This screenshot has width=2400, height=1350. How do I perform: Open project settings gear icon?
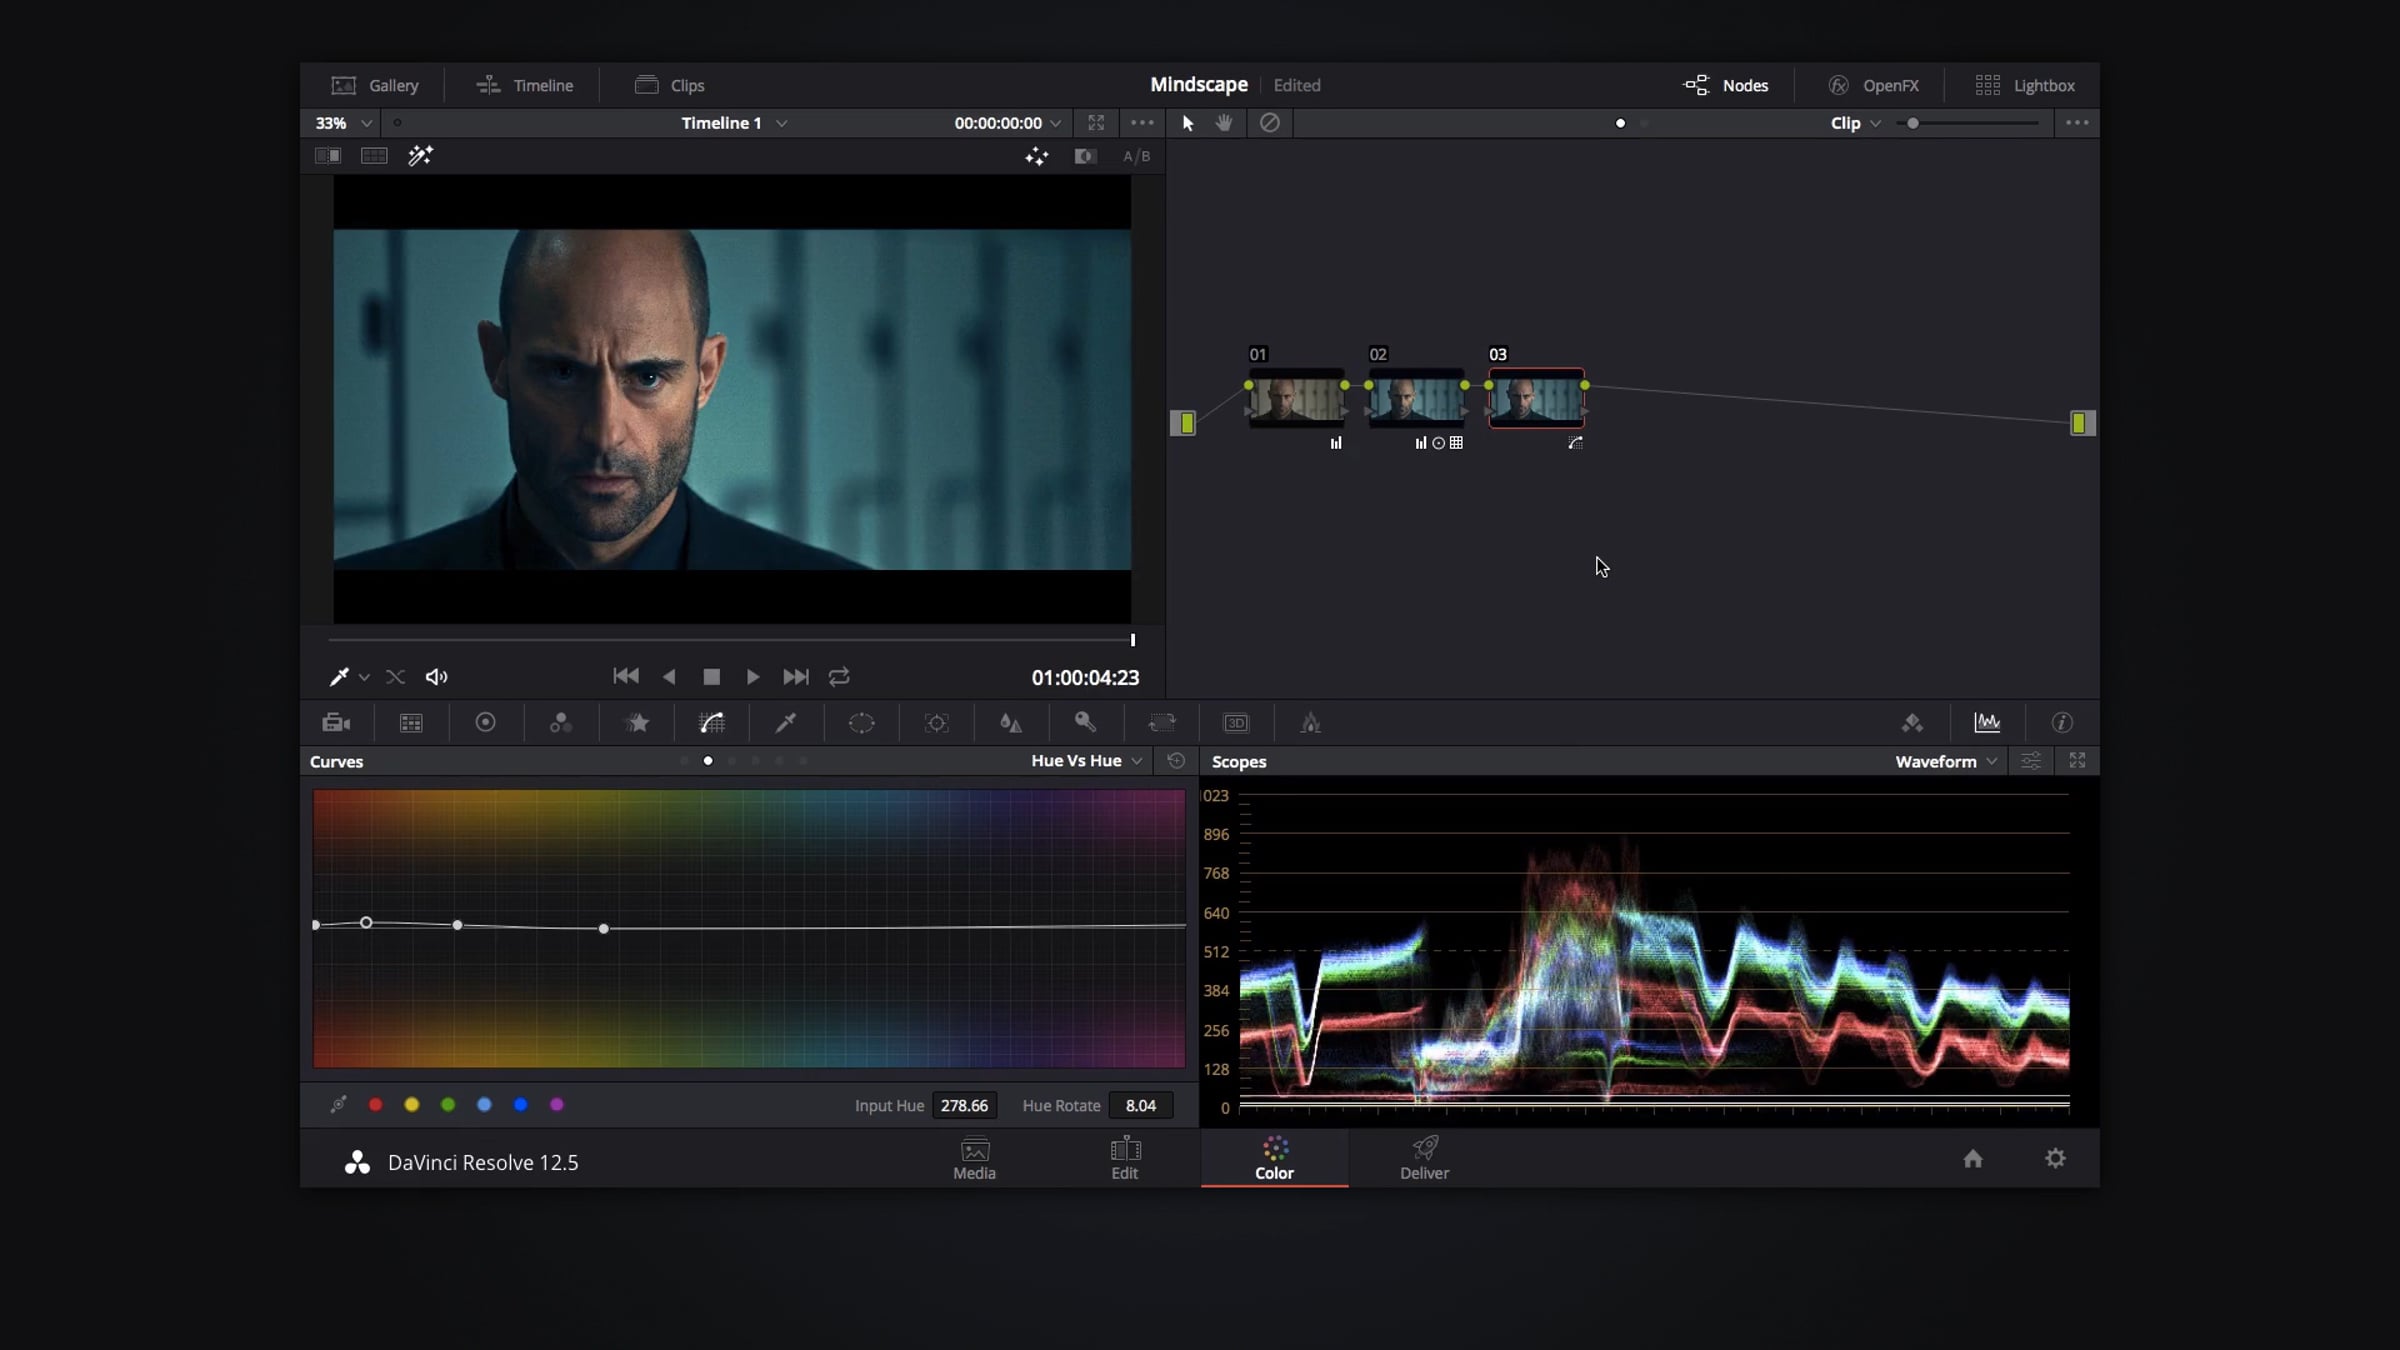(2055, 1158)
